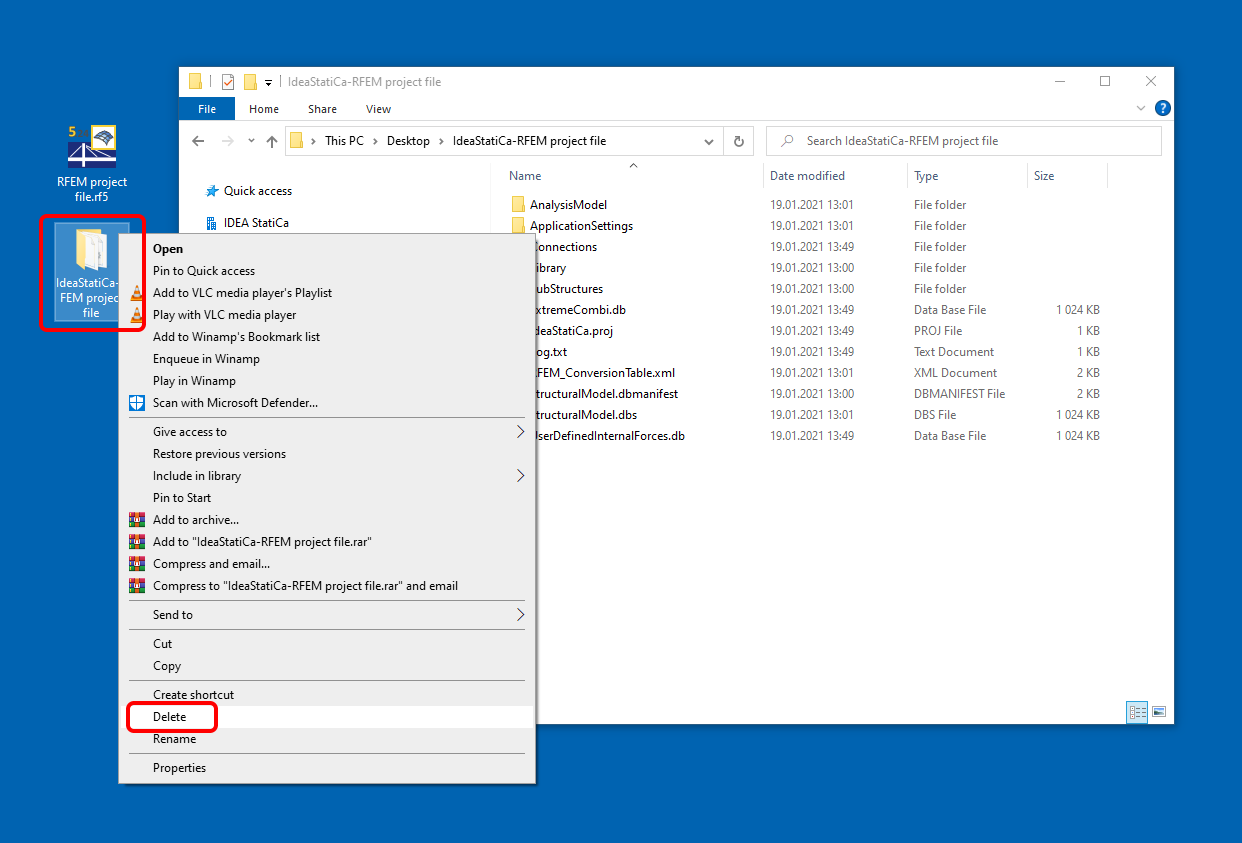The width and height of the screenshot is (1242, 843).
Task: Open the AnalysisModel folder
Action: pos(567,205)
